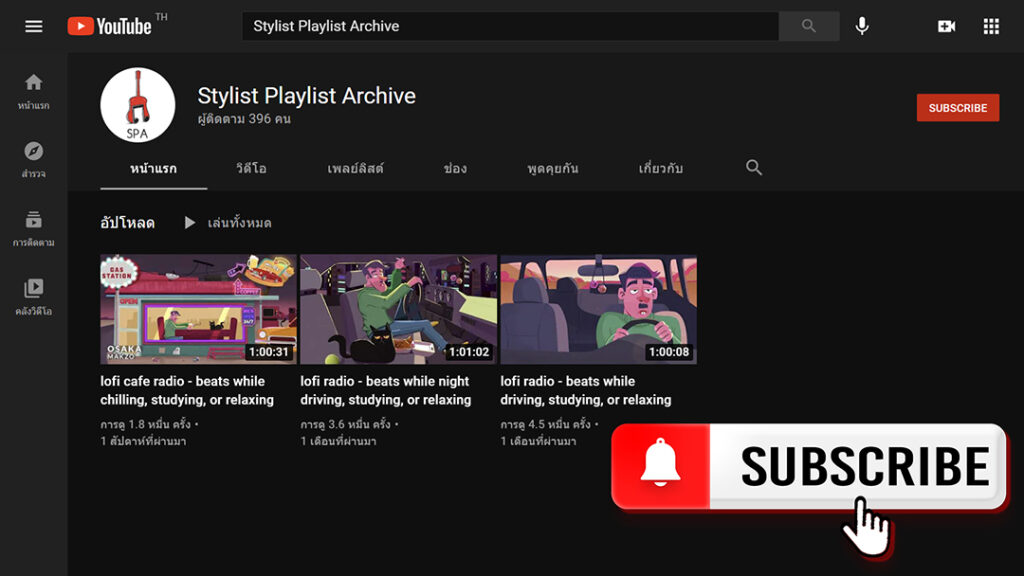The image size is (1024, 576).
Task: Switch to the เพลย์ลิสต์ tab
Action: 355,169
